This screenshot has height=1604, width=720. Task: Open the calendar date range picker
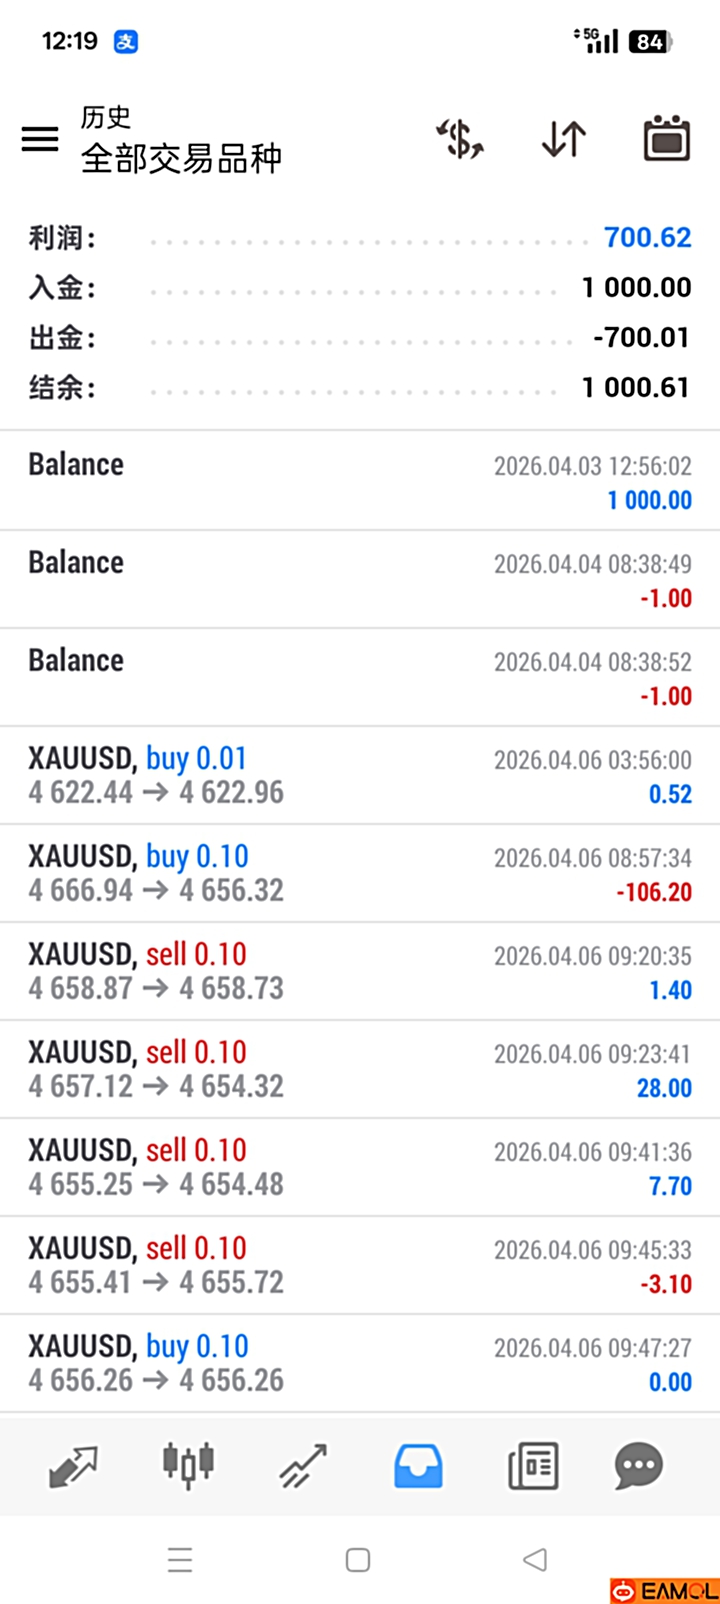[666, 139]
